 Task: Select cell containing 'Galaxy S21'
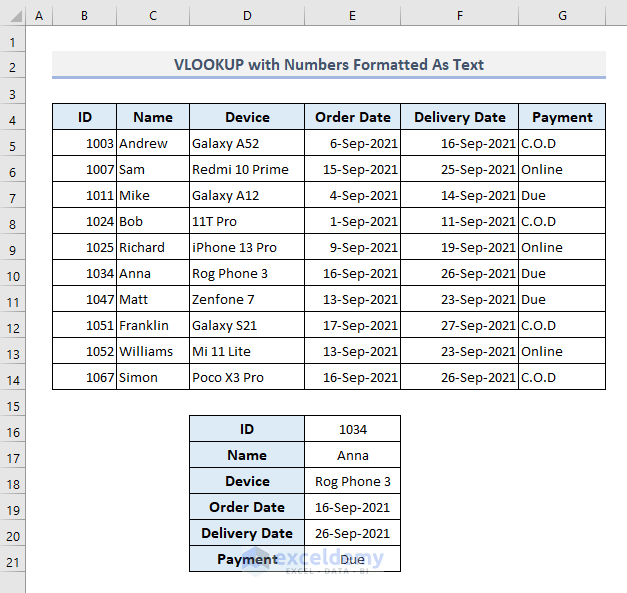(247, 325)
